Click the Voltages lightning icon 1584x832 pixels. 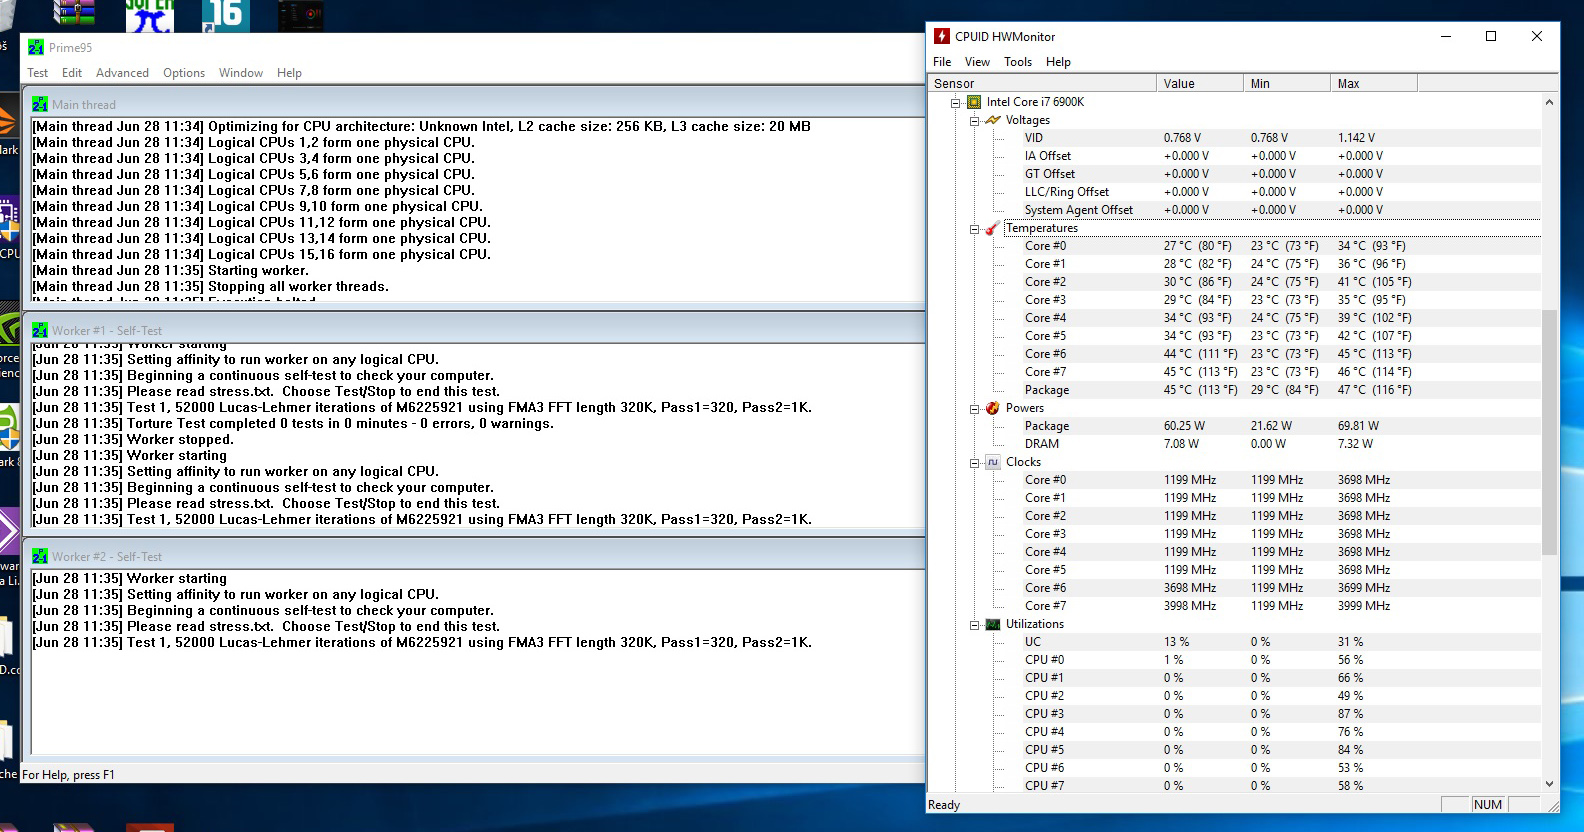[x=992, y=120]
